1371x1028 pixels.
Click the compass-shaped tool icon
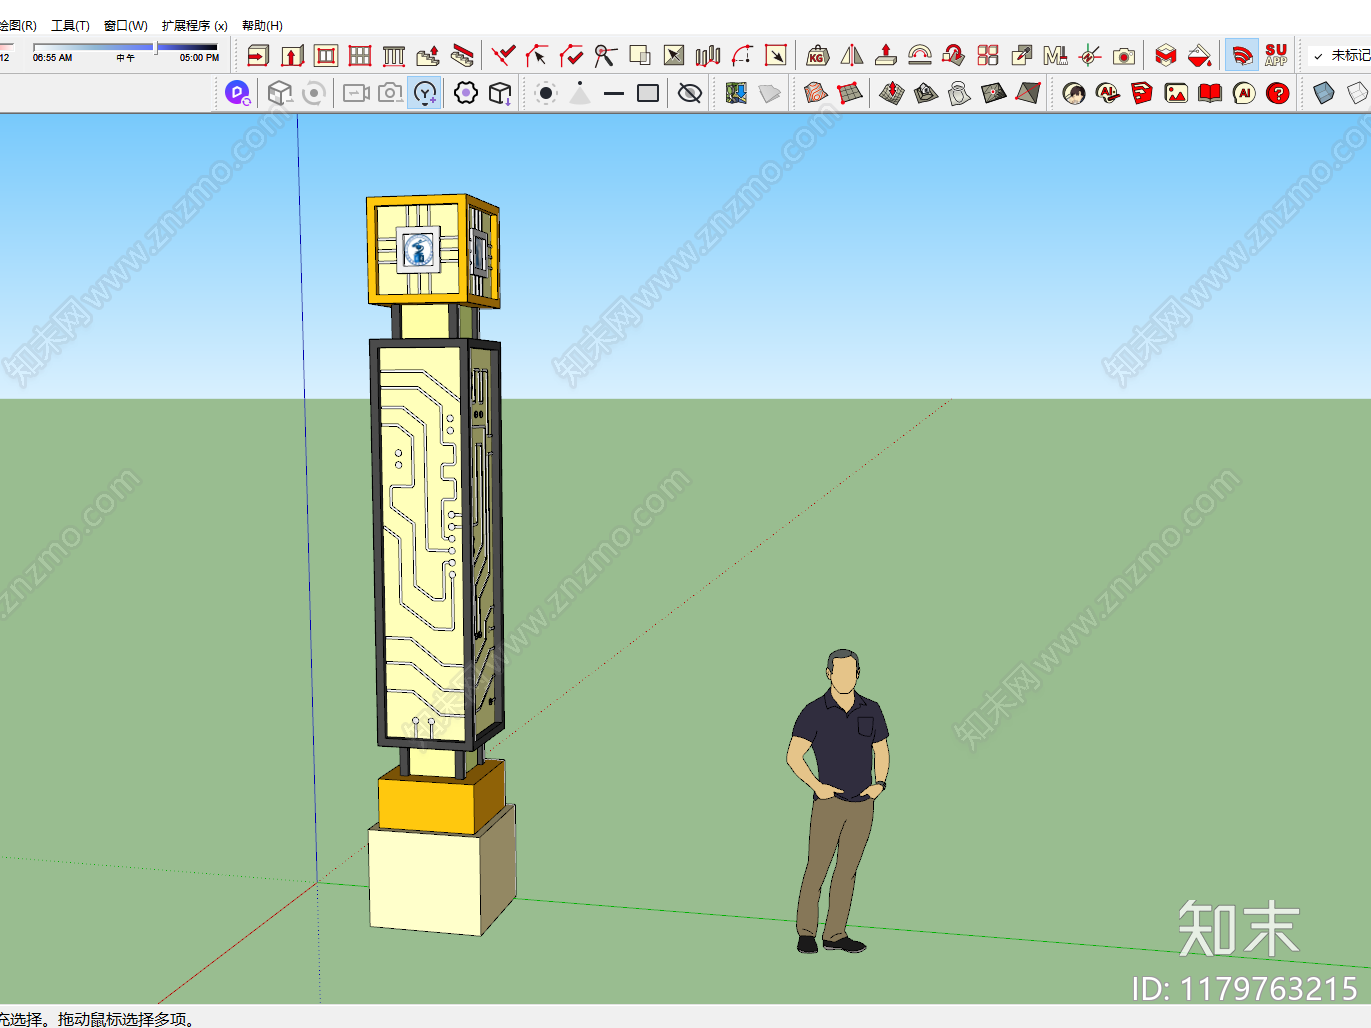click(606, 56)
